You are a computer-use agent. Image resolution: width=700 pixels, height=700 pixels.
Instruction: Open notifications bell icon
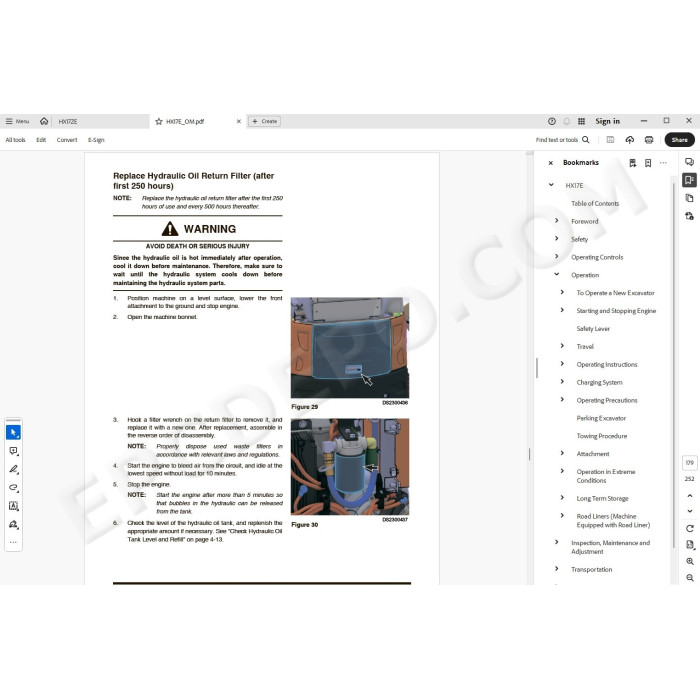[567, 121]
